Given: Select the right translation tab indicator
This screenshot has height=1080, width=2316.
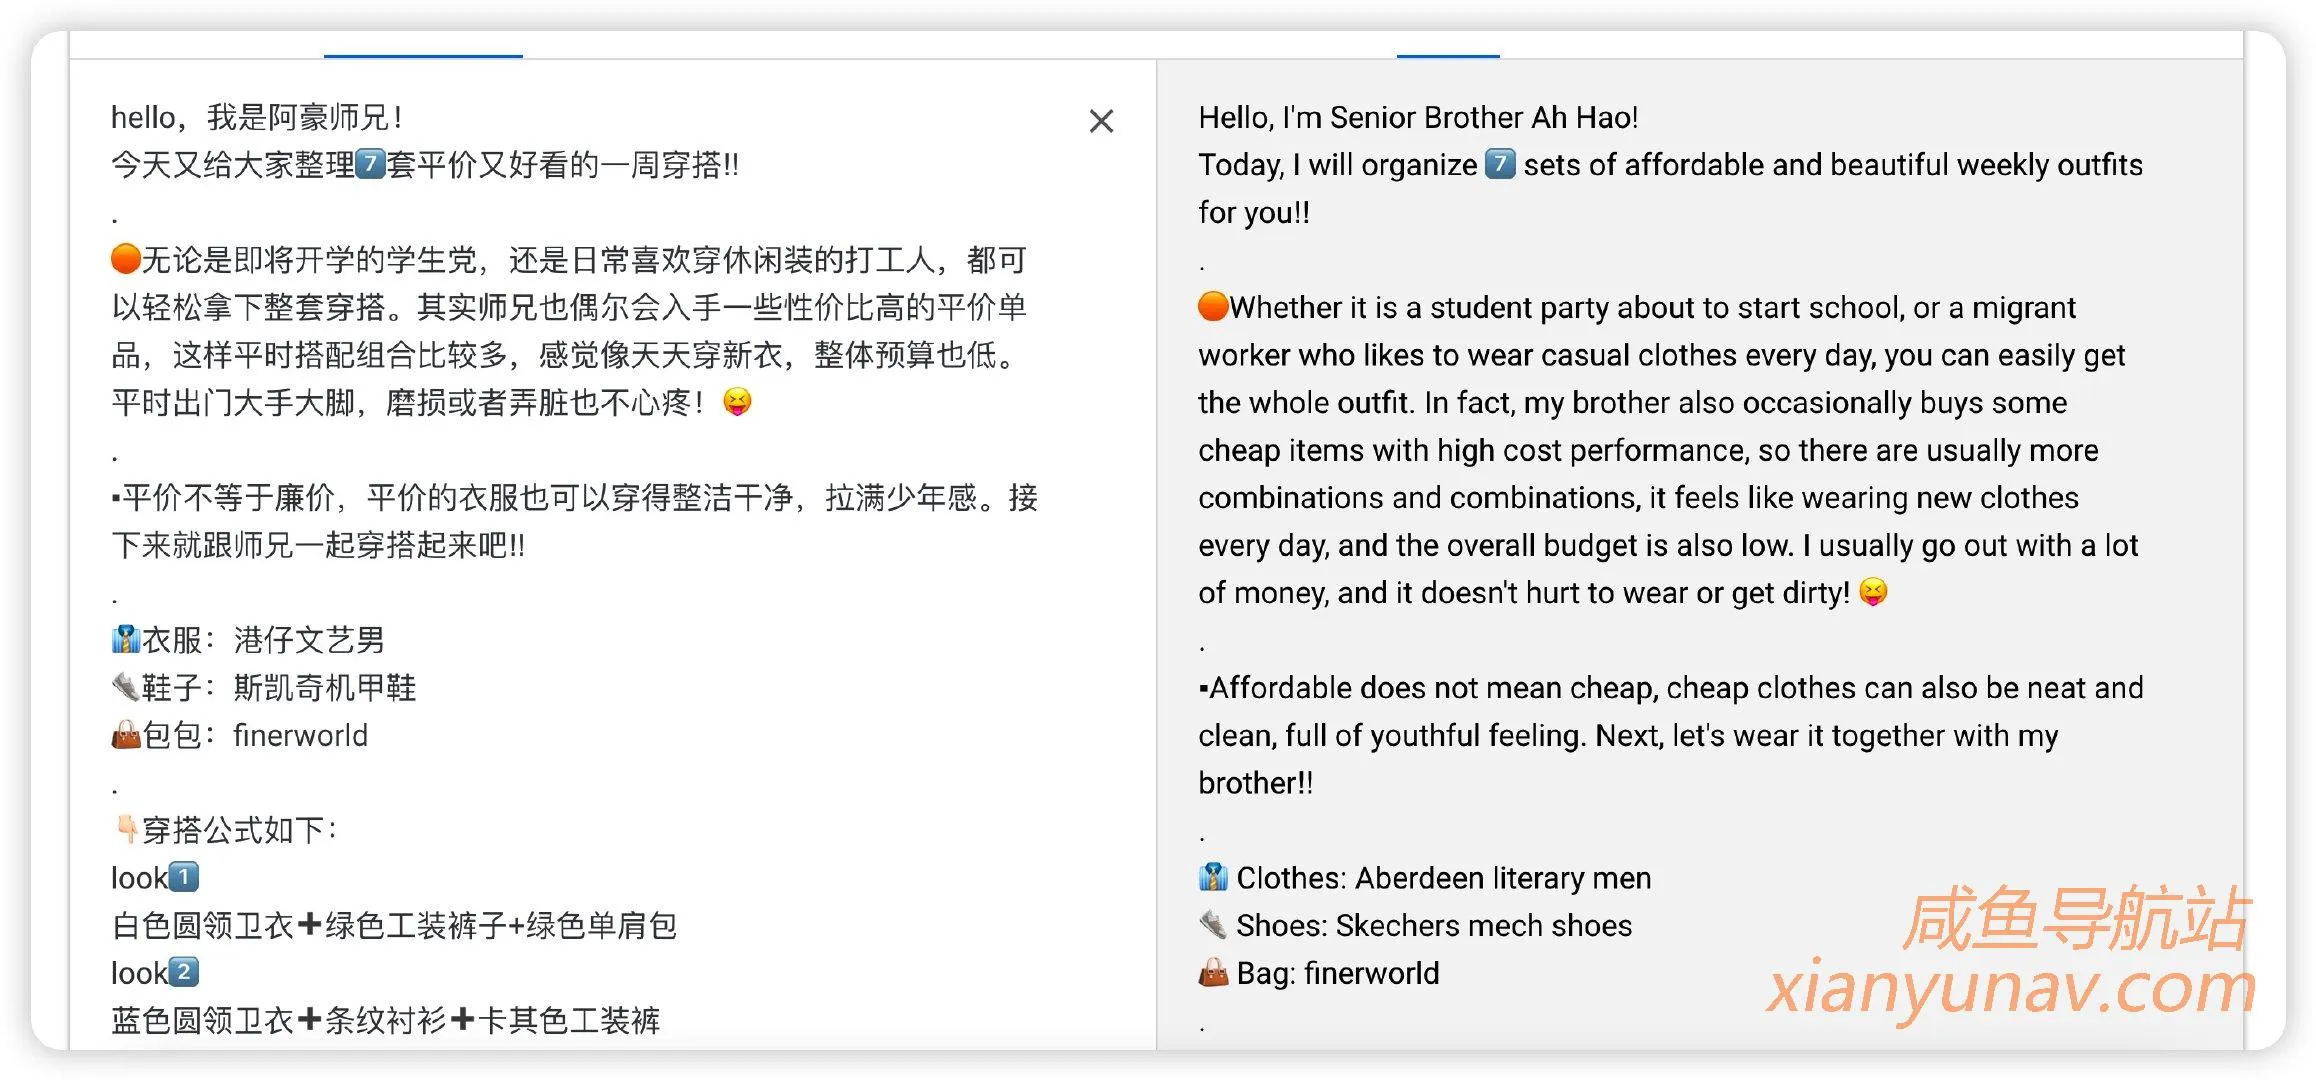Looking at the screenshot, I should [1449, 58].
